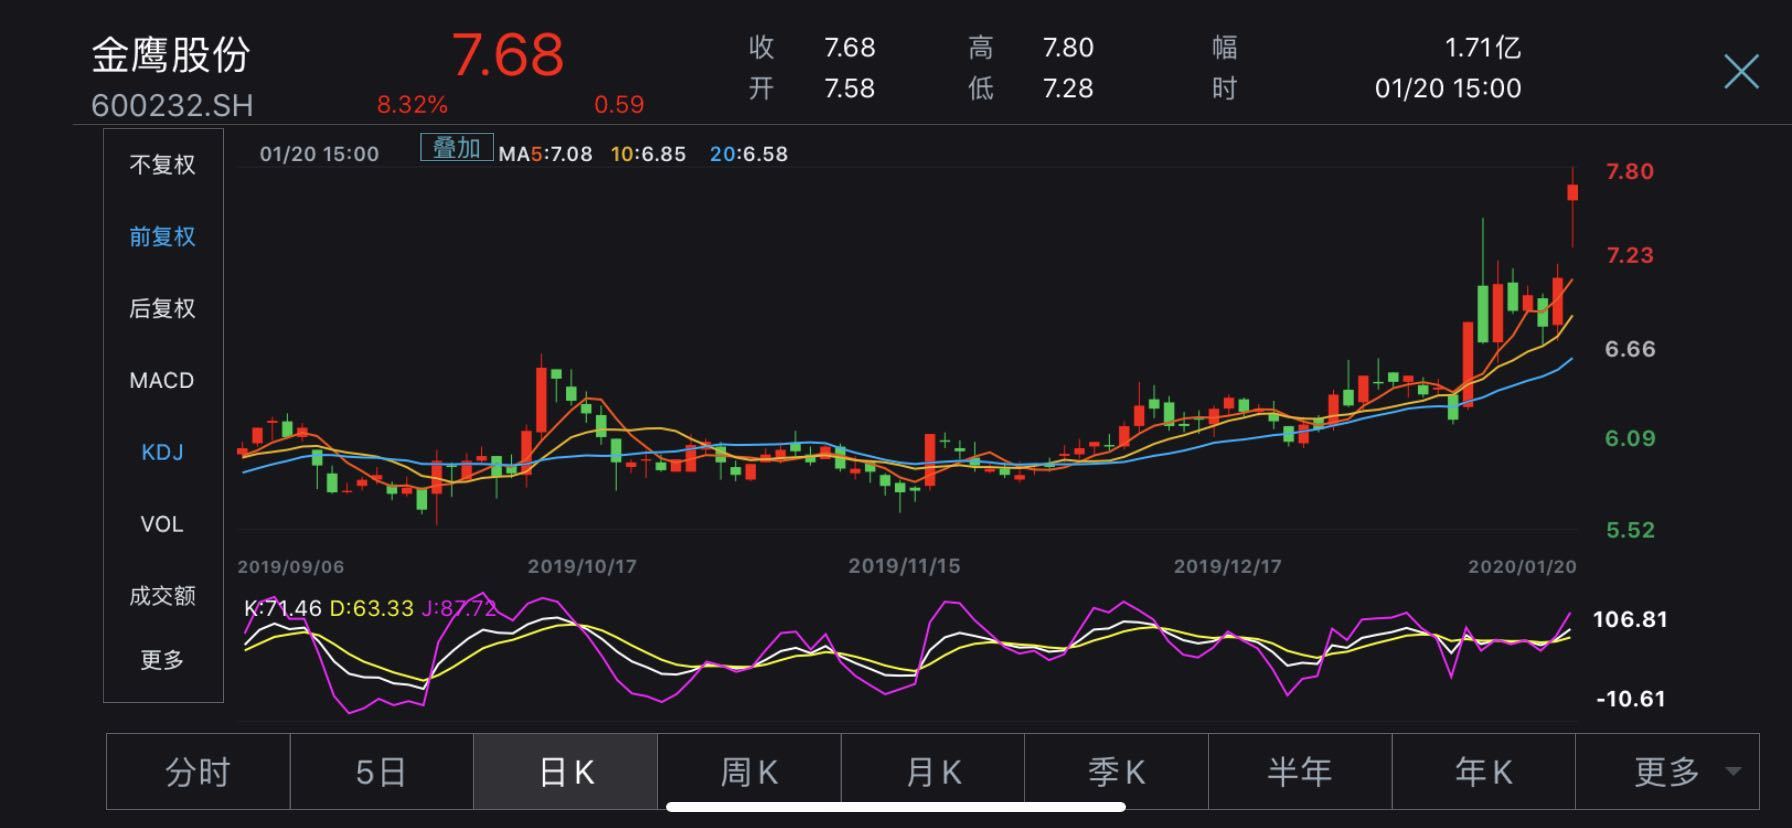Open 更多 in the indicator sidebar
1792x828 pixels.
click(x=162, y=660)
